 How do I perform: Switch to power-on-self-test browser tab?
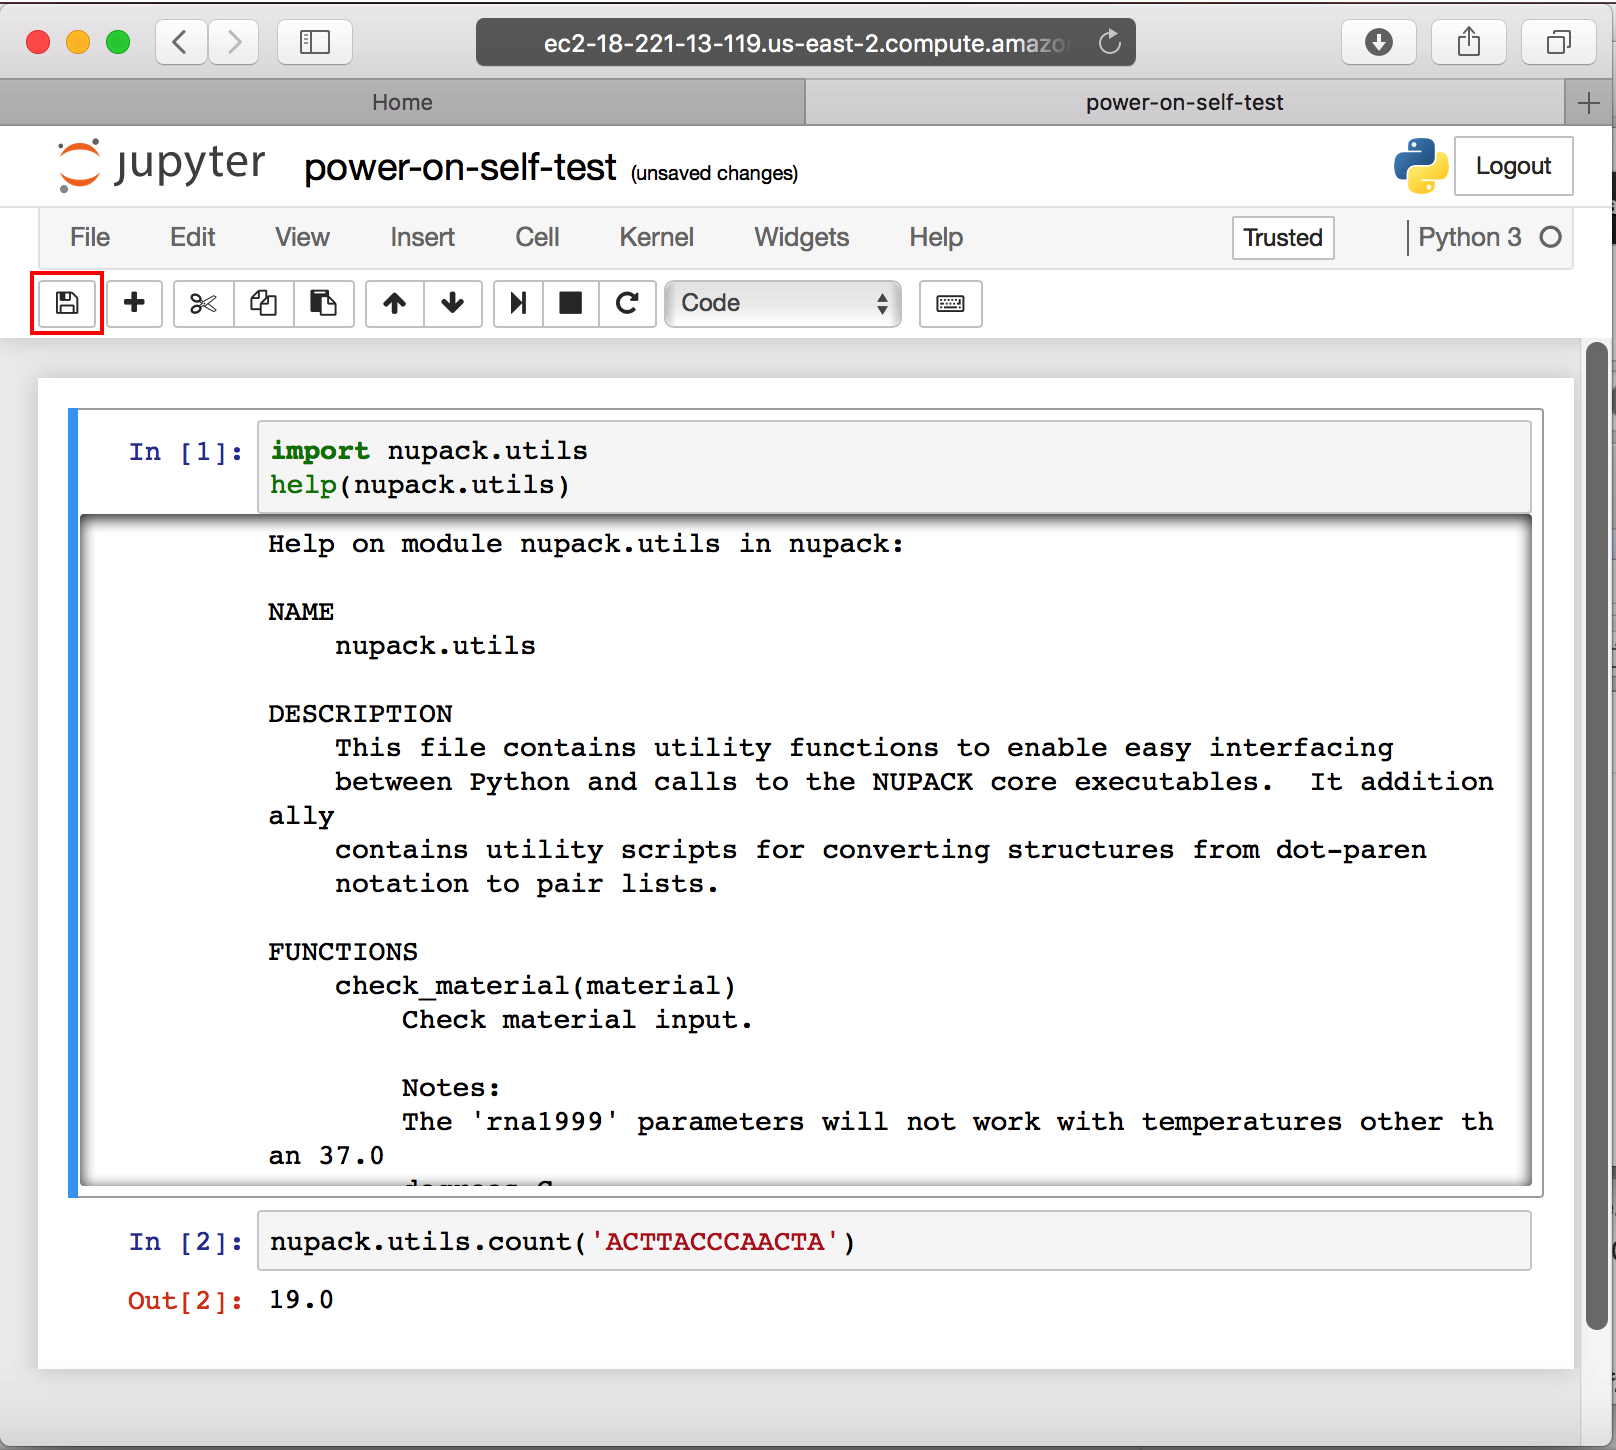[1184, 102]
